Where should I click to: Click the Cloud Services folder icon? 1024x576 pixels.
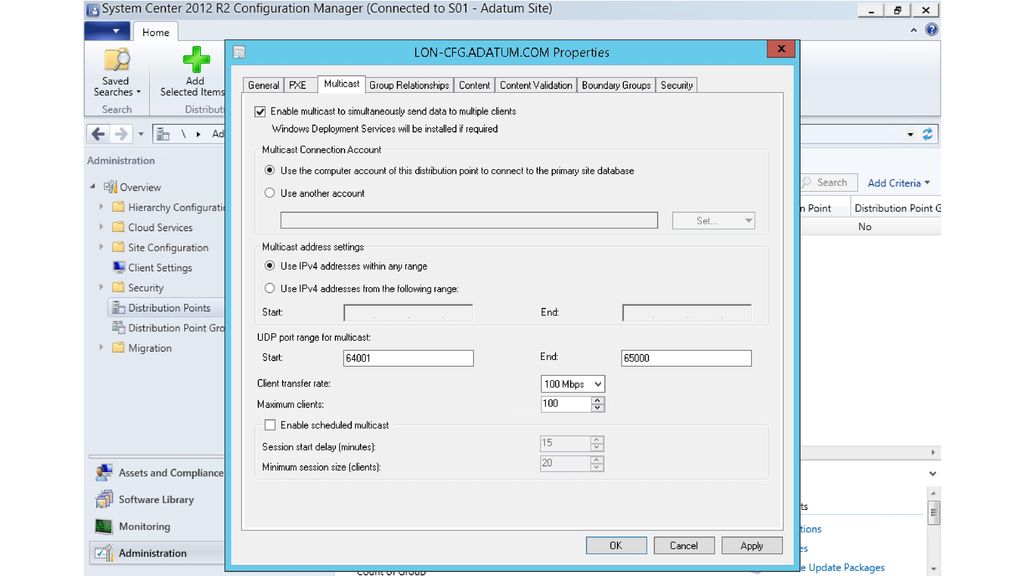click(x=118, y=227)
